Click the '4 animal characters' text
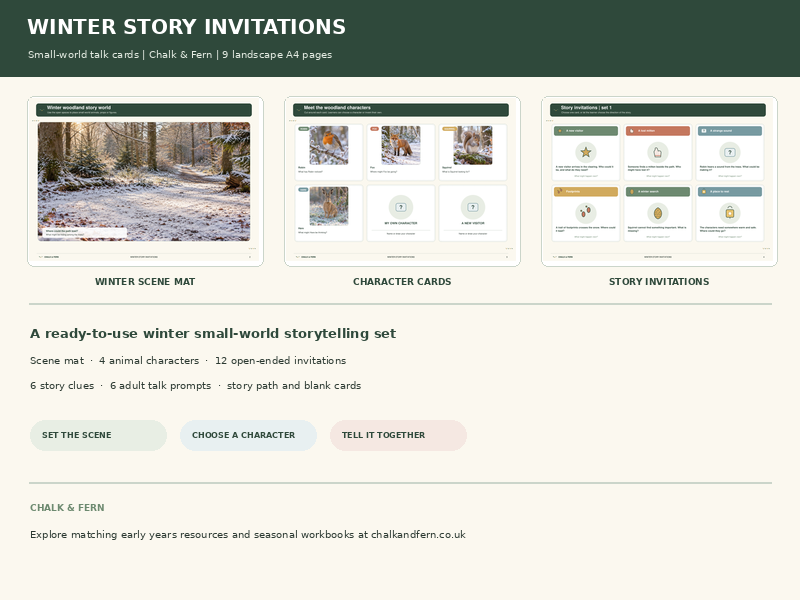 [149, 361]
